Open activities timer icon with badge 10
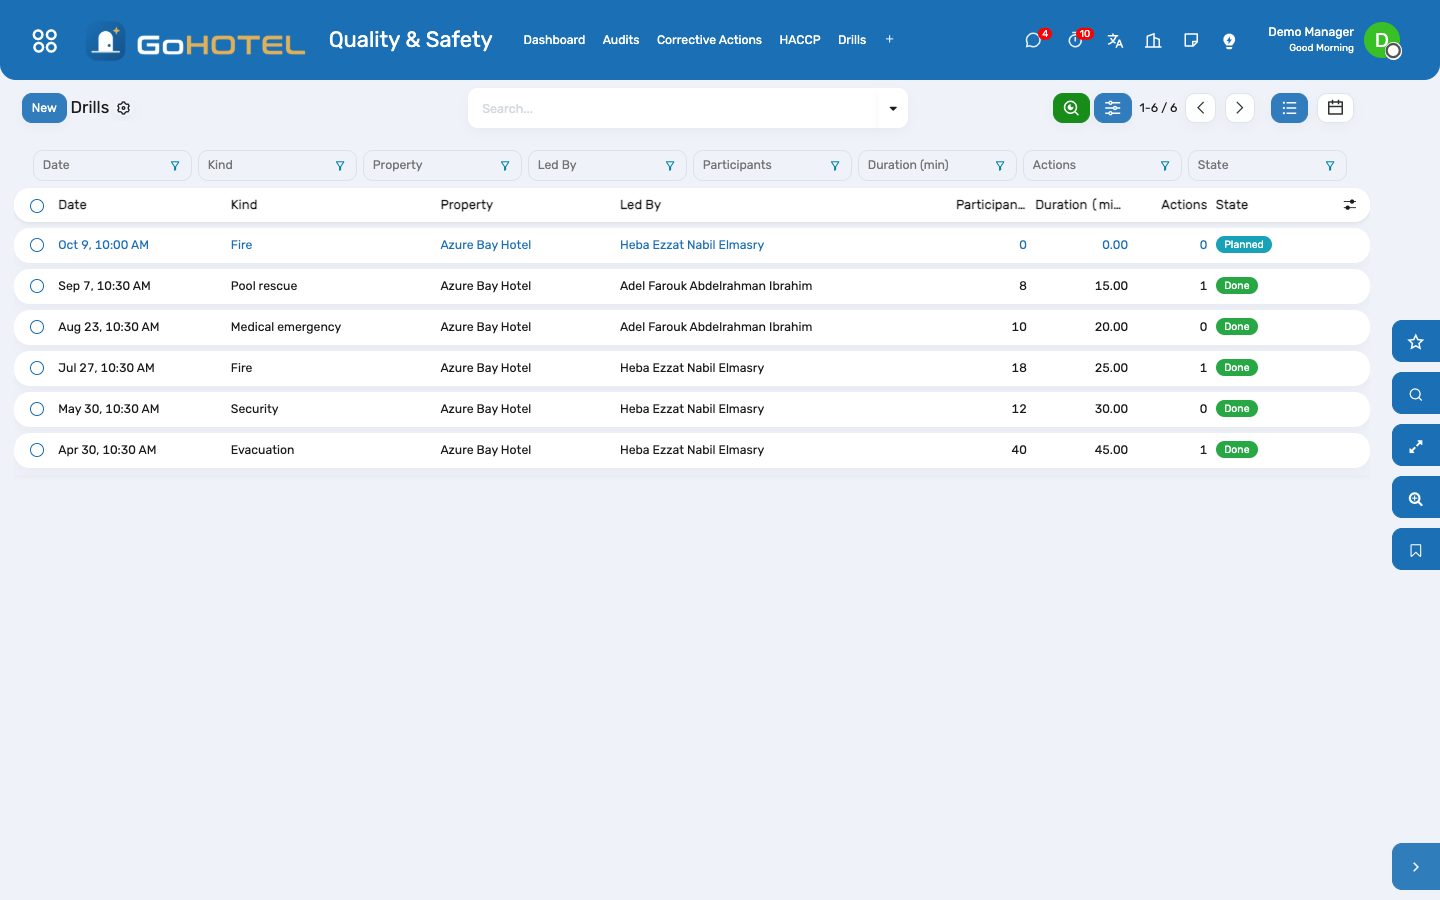Screen dimensions: 1440x900 coord(1075,40)
